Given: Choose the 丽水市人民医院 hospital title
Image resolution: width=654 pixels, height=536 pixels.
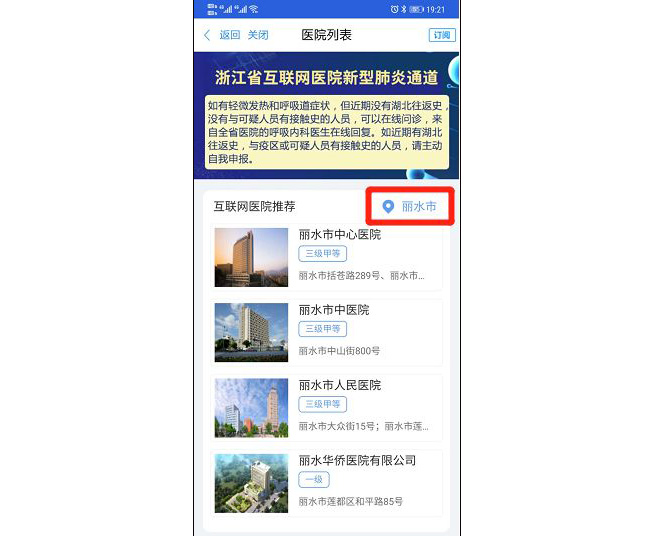Looking at the screenshot, I should point(339,385).
